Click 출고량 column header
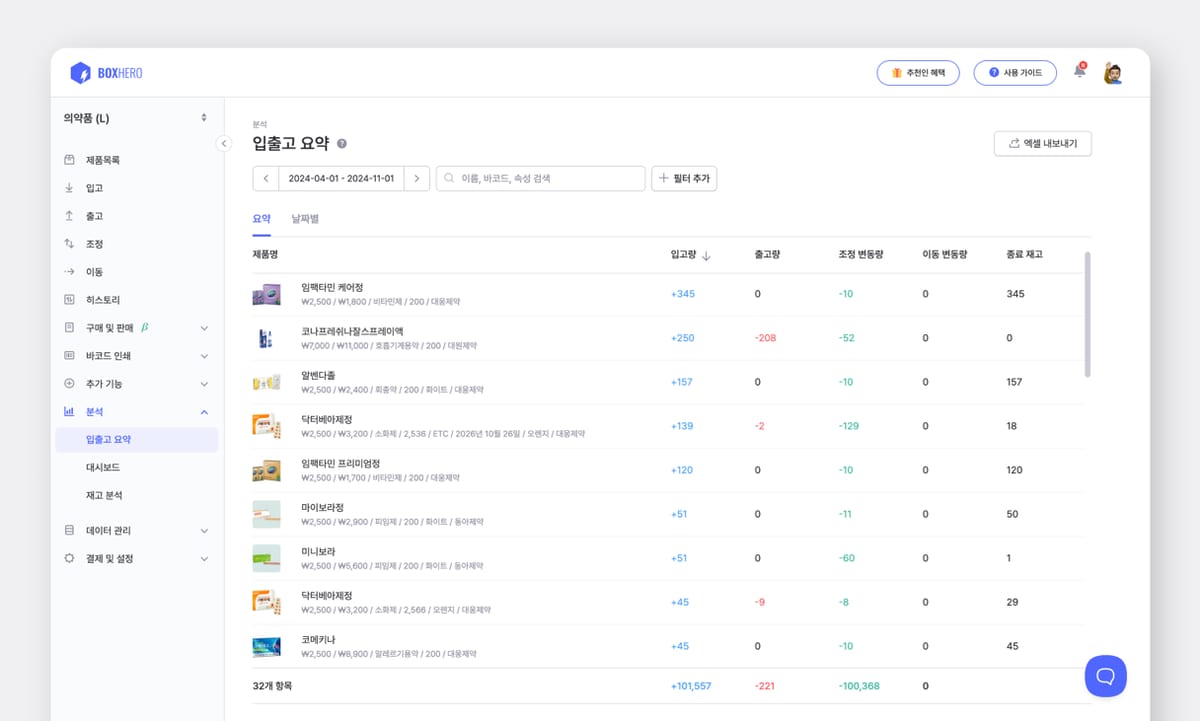1200x721 pixels. pos(767,255)
